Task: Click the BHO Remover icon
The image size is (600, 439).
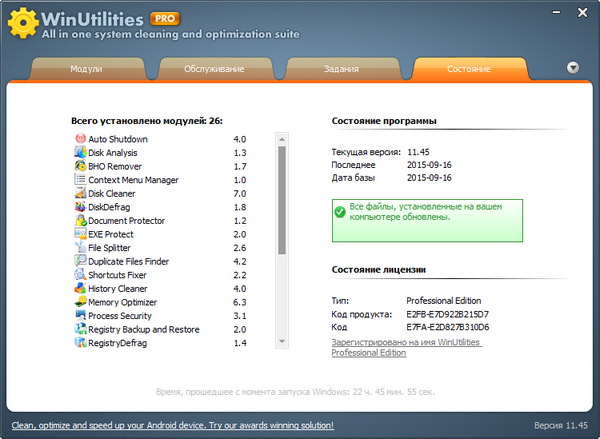Action: [x=80, y=166]
